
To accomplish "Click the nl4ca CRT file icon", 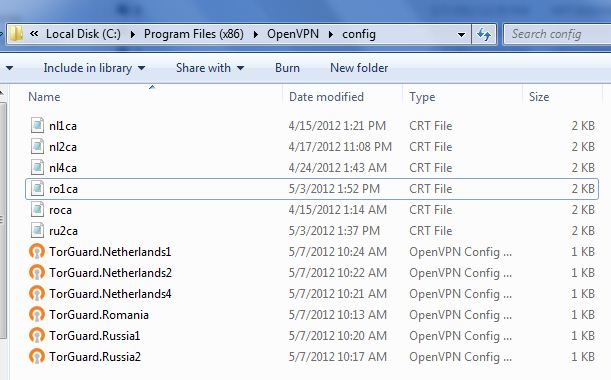I will click(x=37, y=168).
